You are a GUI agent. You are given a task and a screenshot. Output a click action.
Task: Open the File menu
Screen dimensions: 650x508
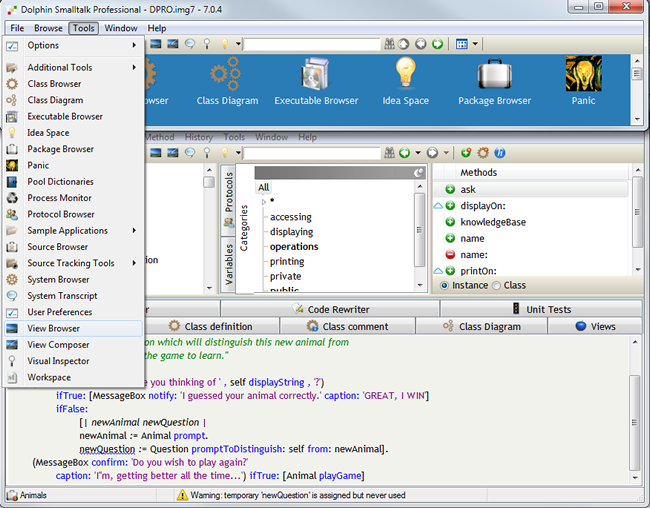coord(17,28)
